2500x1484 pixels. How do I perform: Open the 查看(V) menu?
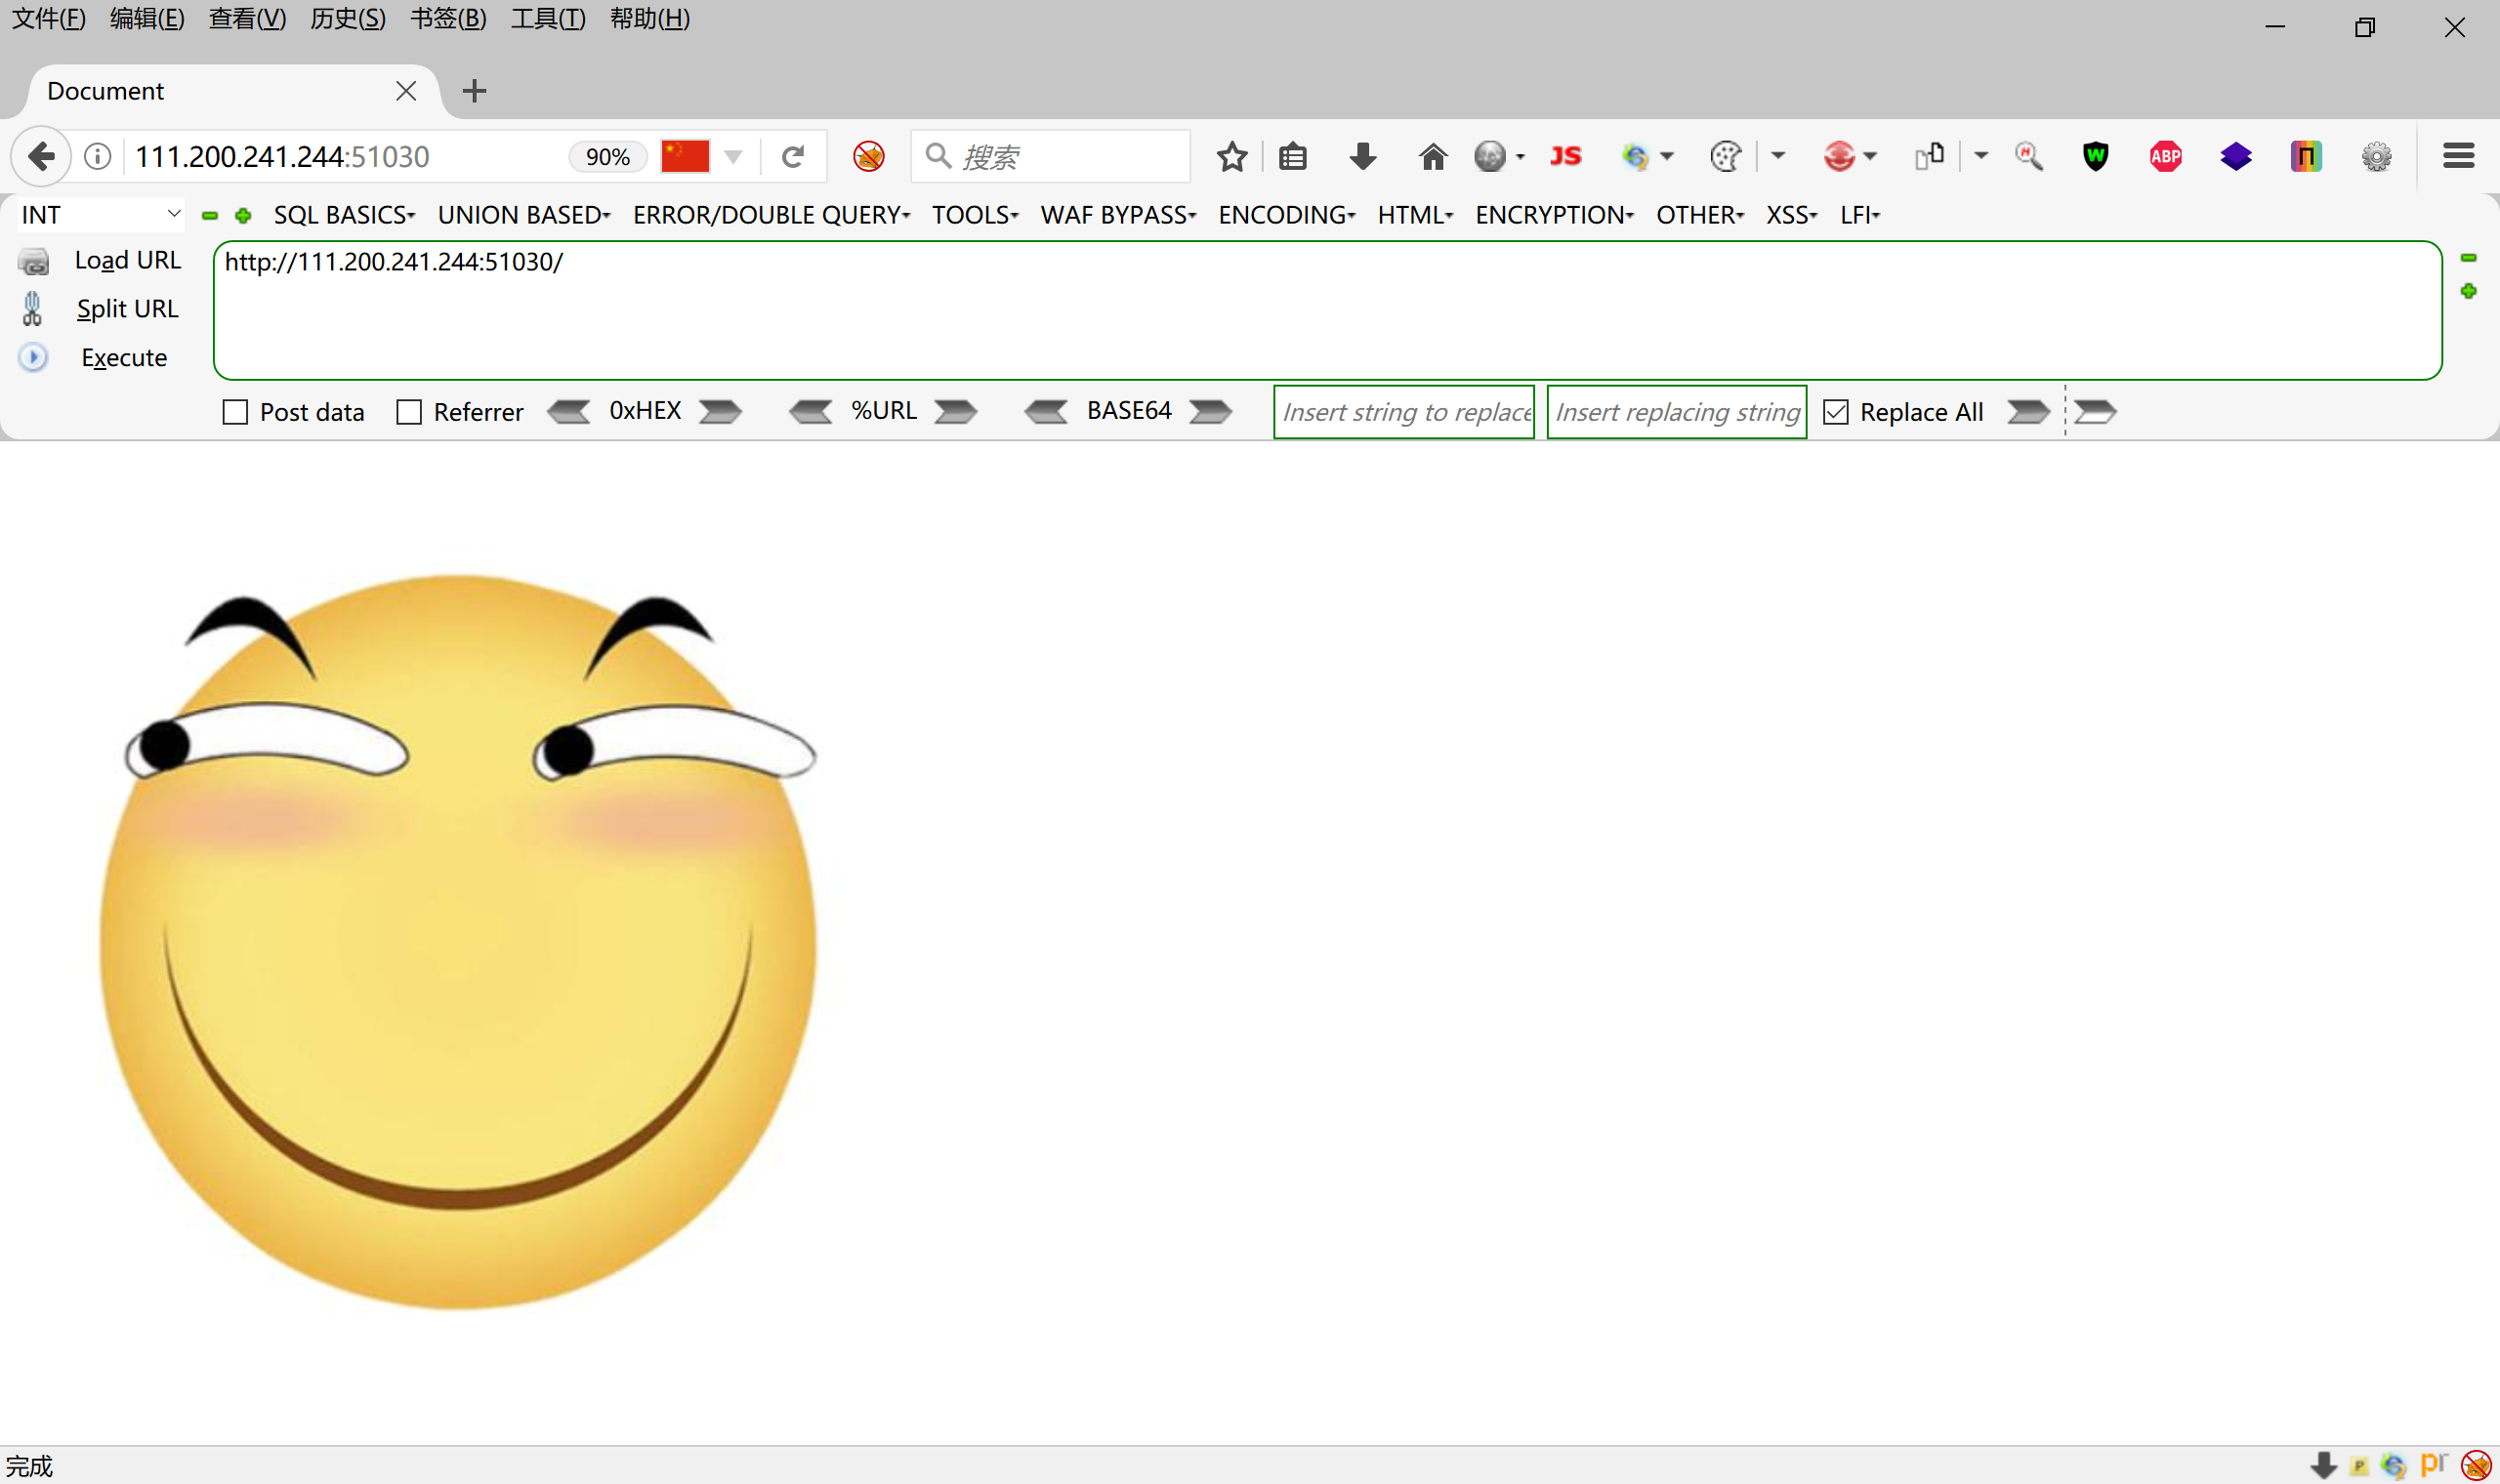pos(247,19)
